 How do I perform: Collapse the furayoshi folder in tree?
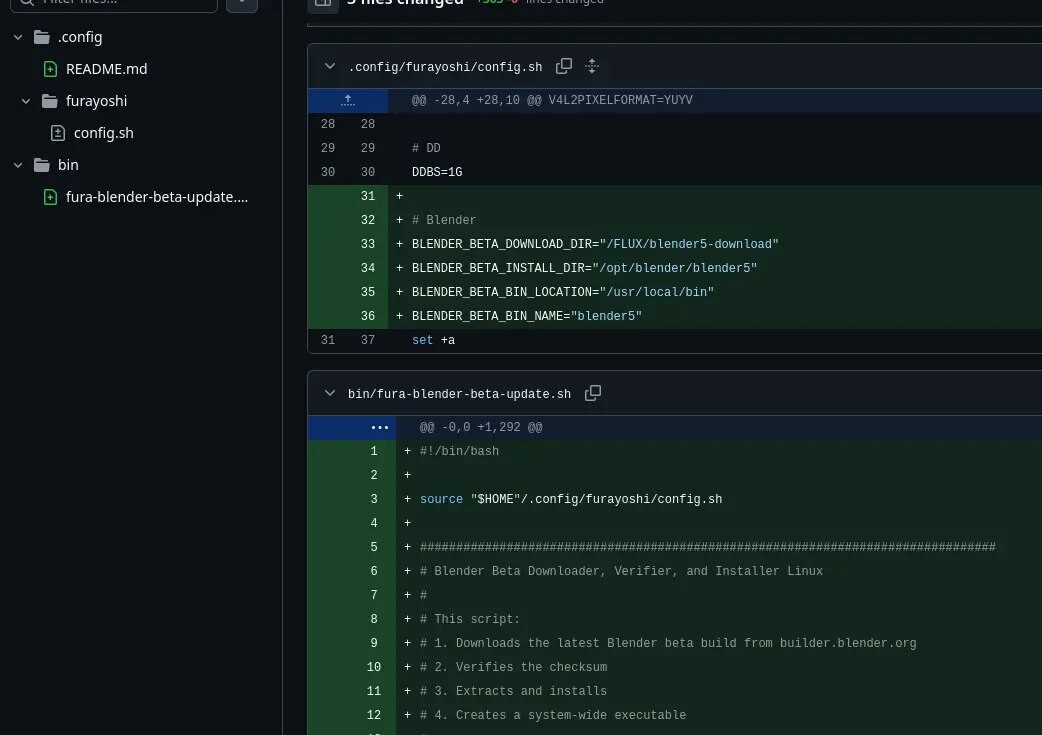coord(26,101)
